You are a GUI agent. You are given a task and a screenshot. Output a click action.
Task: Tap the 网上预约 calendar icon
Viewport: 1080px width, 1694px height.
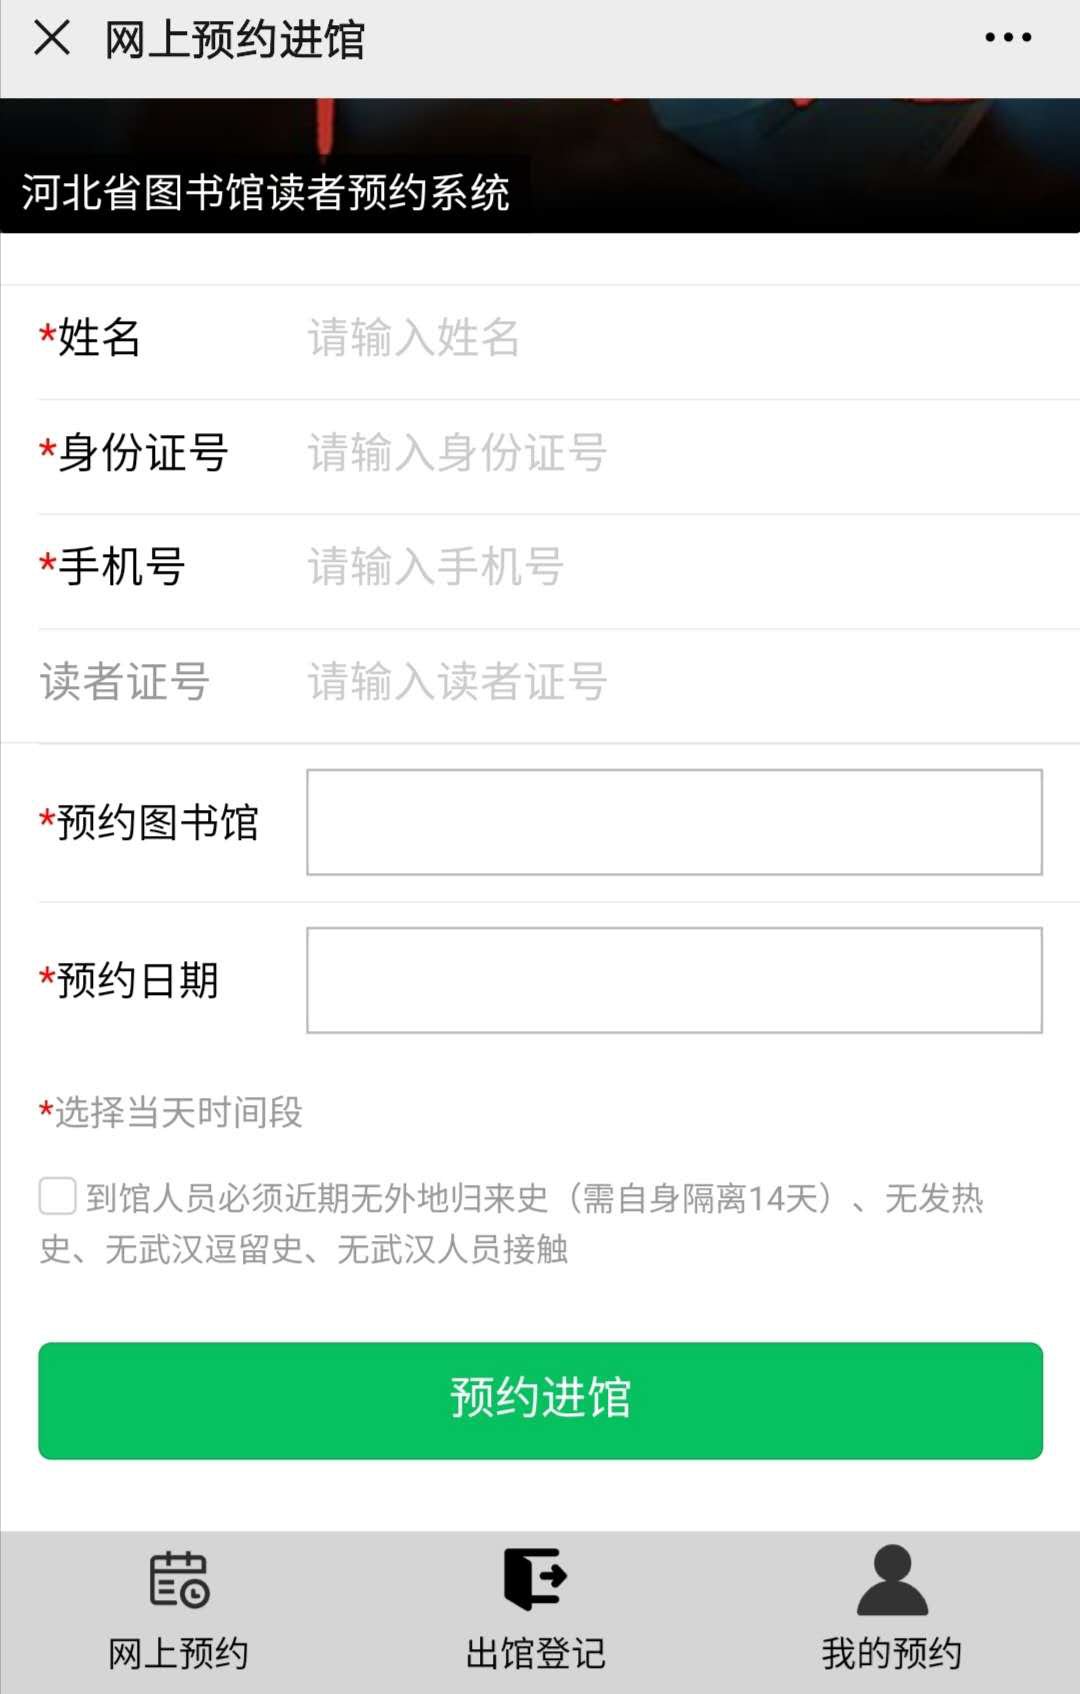tap(179, 1580)
